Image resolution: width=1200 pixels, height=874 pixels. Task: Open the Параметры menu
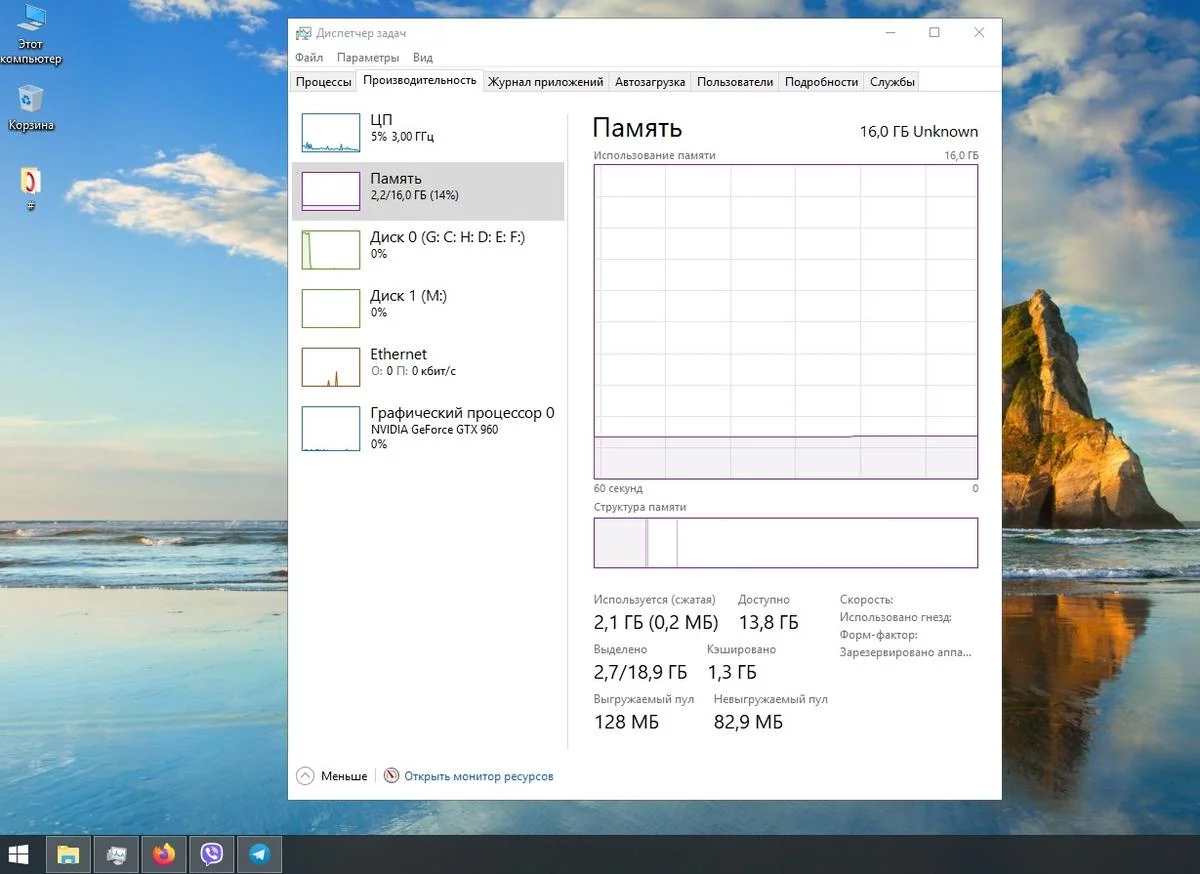tap(367, 58)
